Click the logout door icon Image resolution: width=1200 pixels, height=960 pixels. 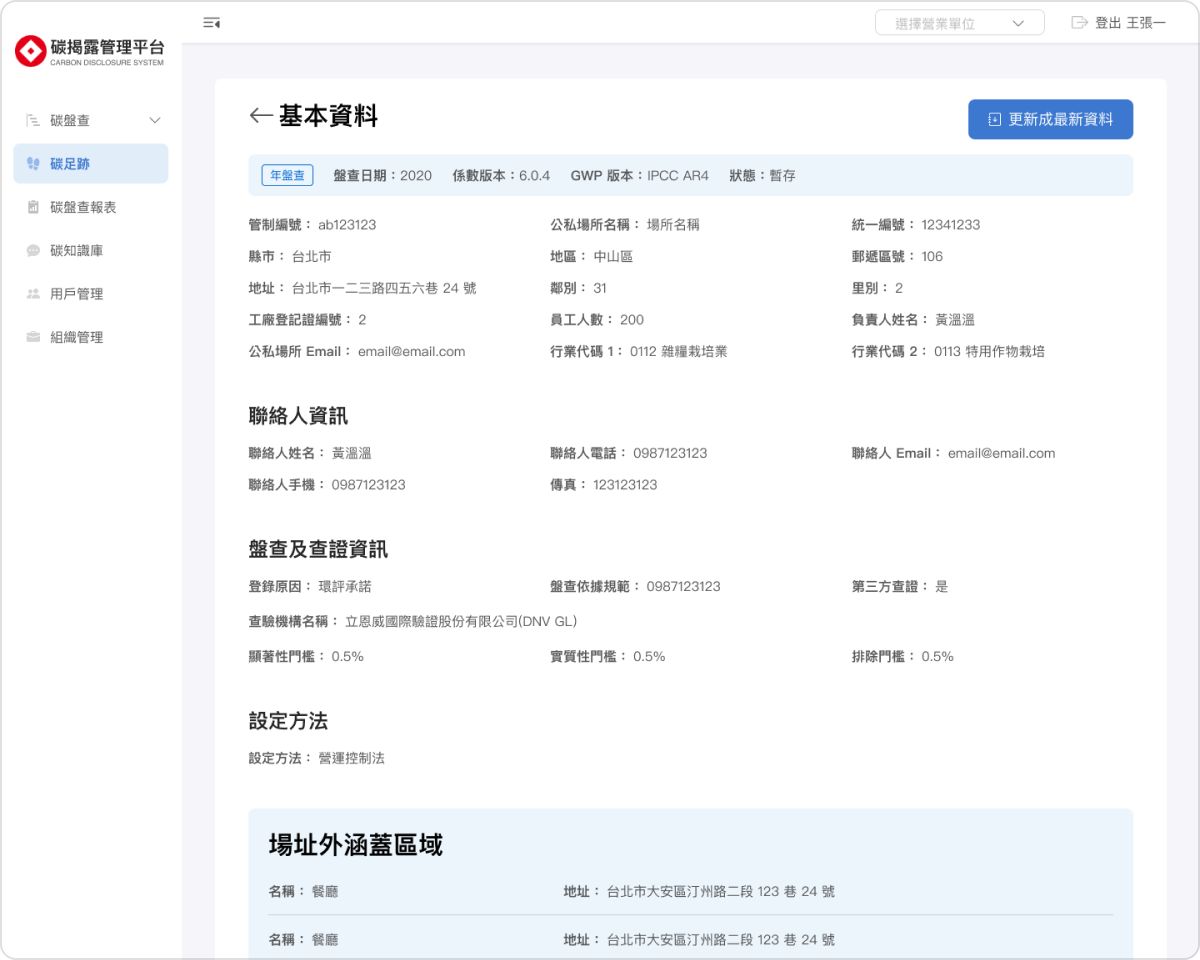[1079, 22]
